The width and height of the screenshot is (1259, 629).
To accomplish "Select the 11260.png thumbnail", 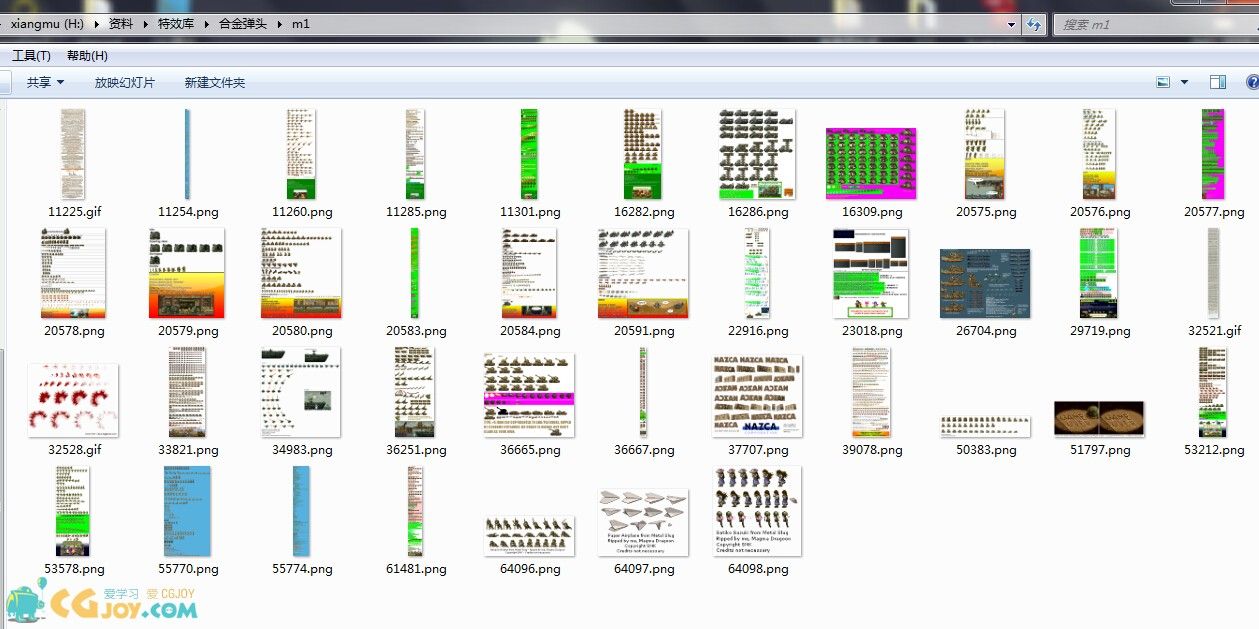I will coord(302,154).
